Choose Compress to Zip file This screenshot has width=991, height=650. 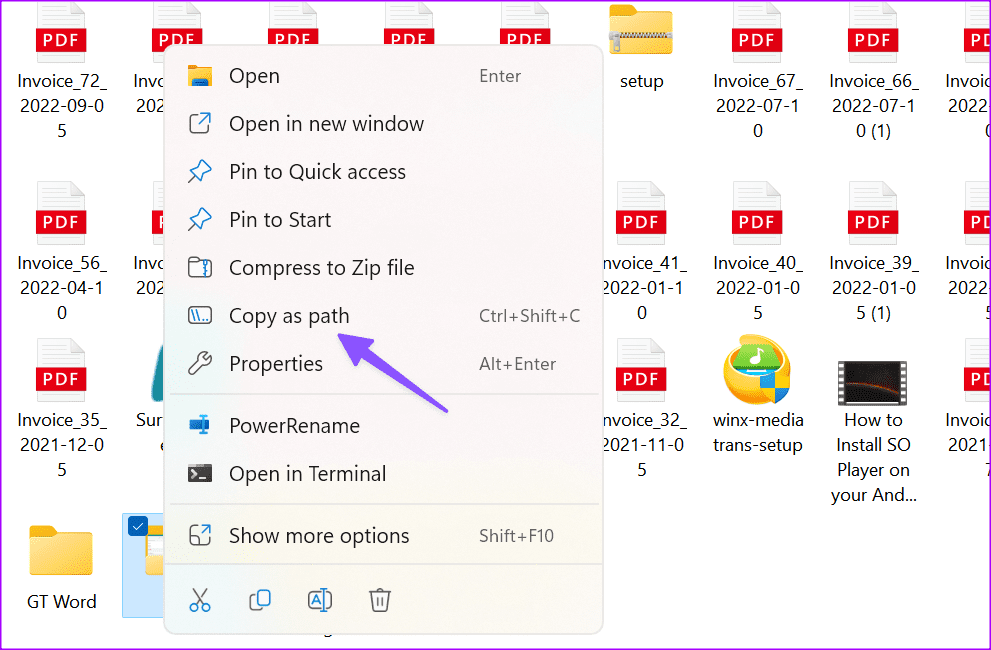pyautogui.click(x=321, y=268)
